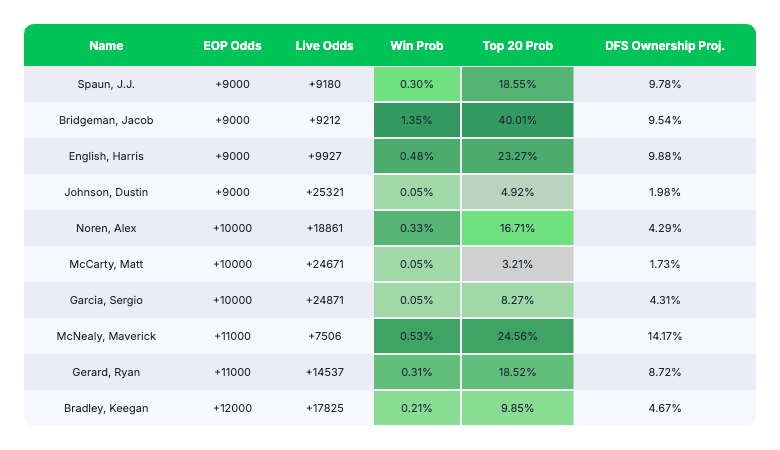The height and width of the screenshot is (450, 780).
Task: Select Garcia, Sergio row name
Action: [x=106, y=300]
